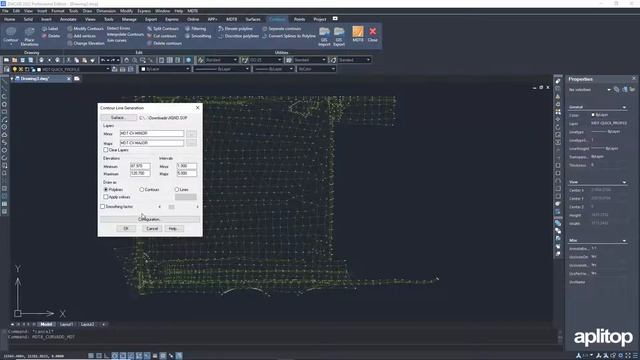The height and width of the screenshot is (360, 640).
Task: Click the red Close ribbon icon
Action: click(x=373, y=34)
